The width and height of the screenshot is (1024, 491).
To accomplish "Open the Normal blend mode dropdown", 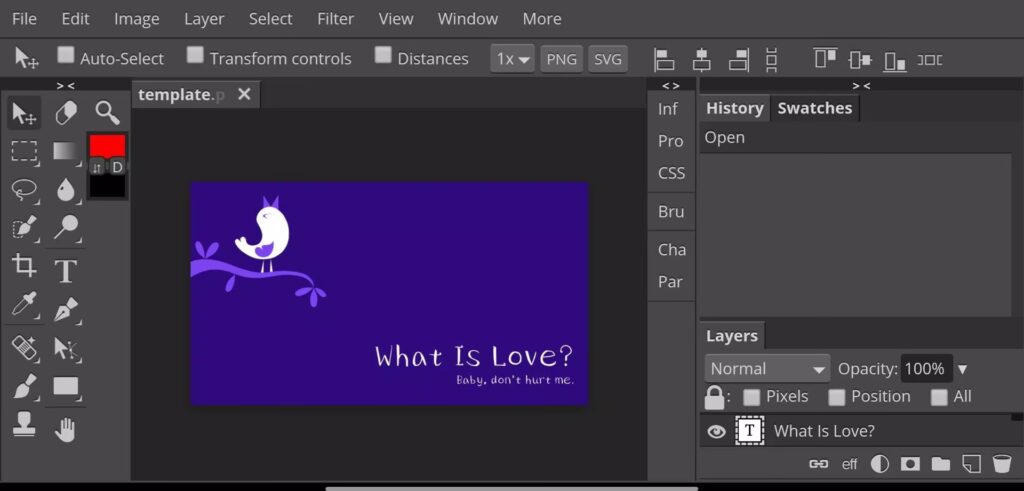I will 767,369.
